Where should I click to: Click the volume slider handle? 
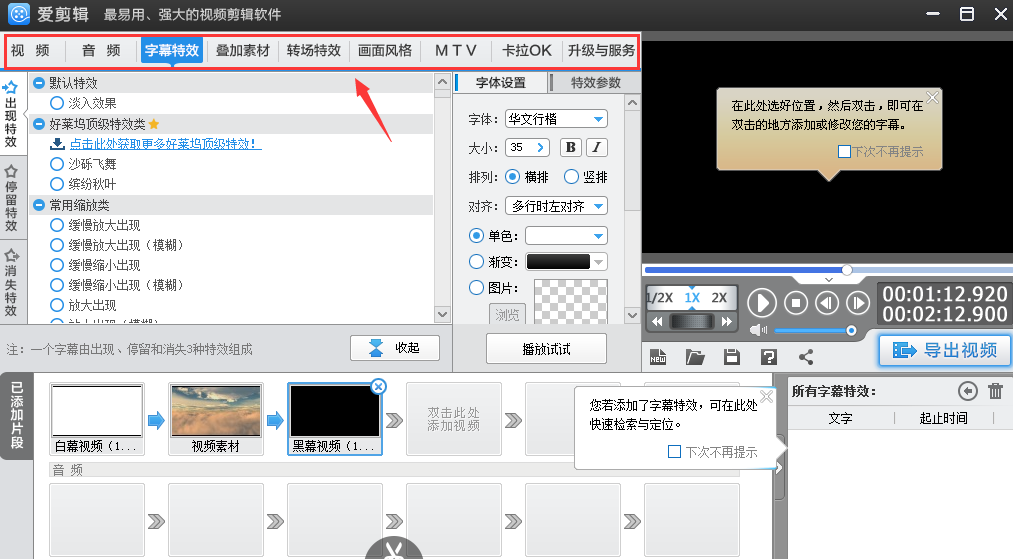tap(852, 330)
